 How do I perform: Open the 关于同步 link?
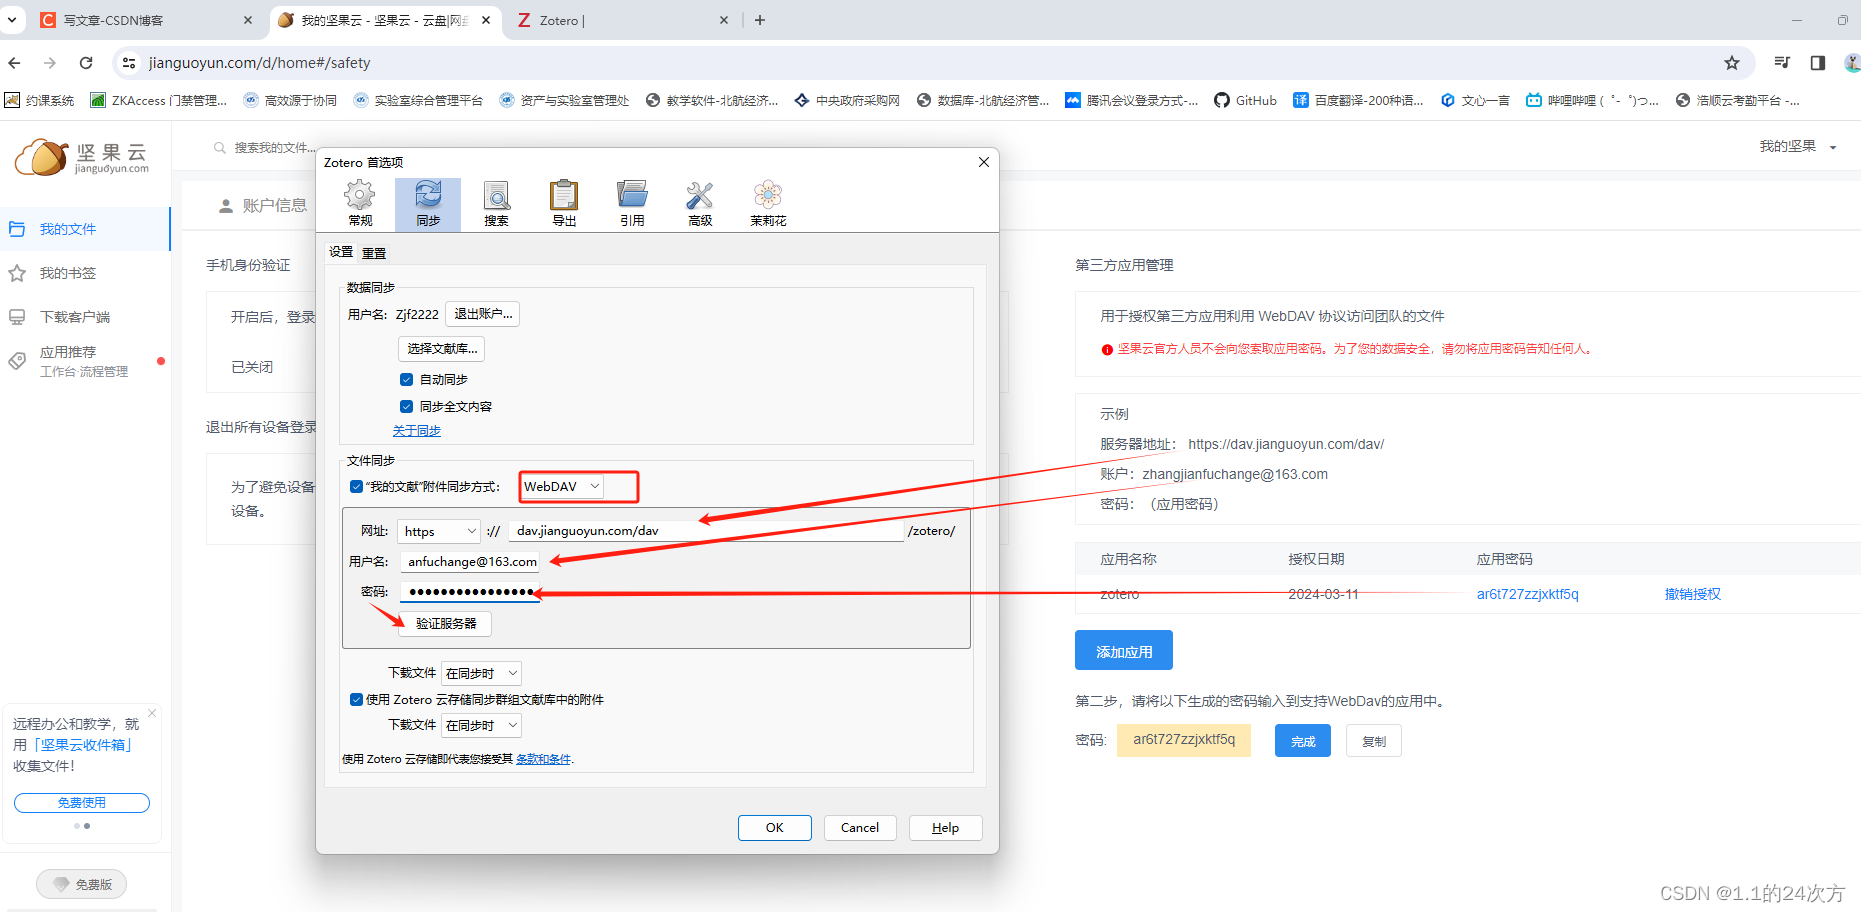[416, 431]
